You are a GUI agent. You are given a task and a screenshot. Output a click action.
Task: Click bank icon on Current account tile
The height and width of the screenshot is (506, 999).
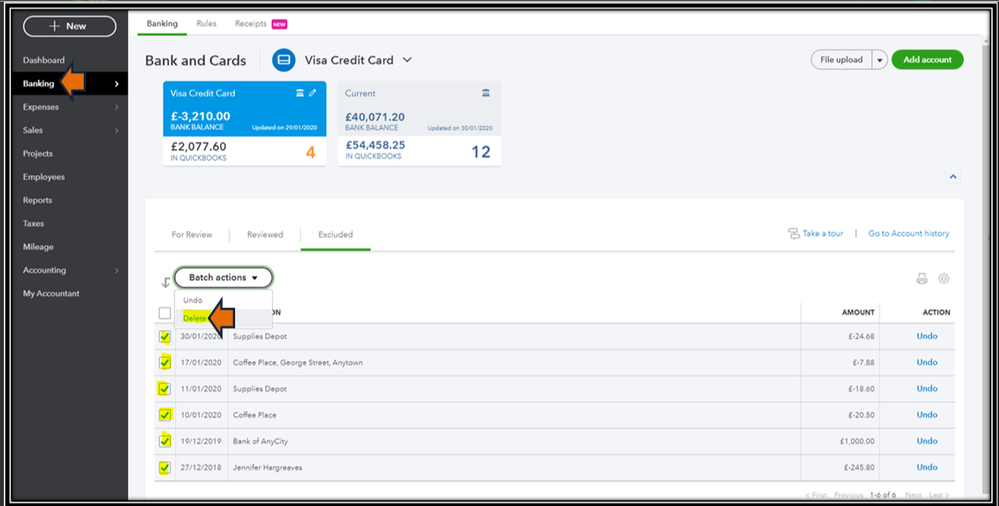pyautogui.click(x=485, y=93)
